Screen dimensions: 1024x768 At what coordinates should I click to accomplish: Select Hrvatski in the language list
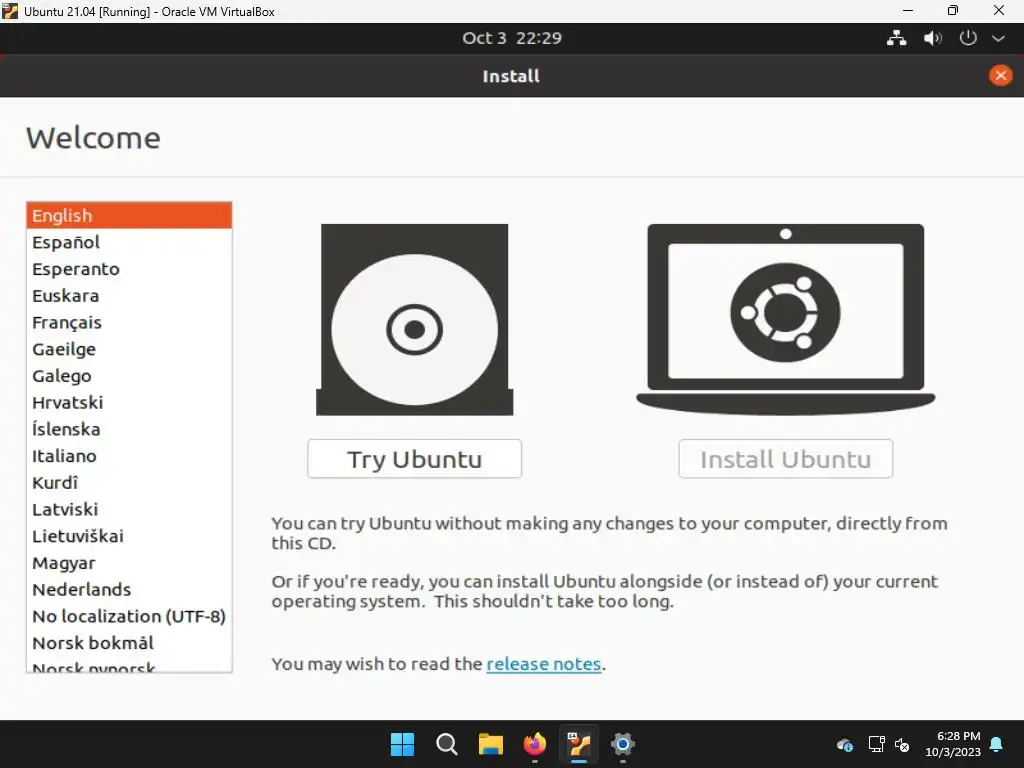(x=129, y=402)
